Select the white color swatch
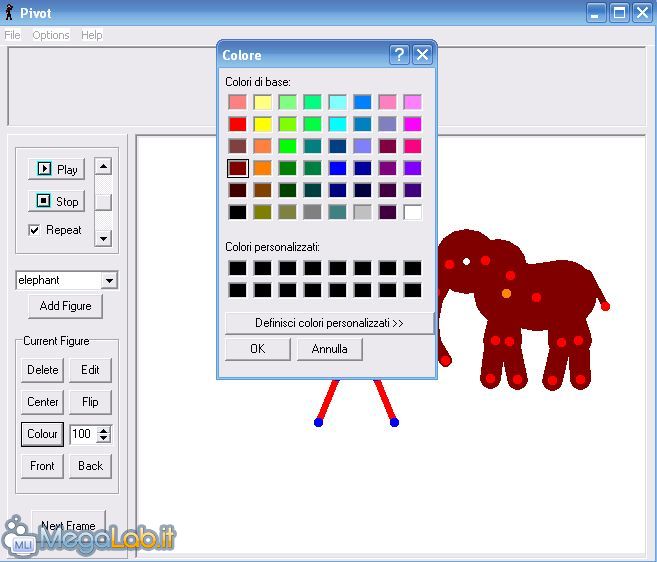657x562 pixels. click(412, 212)
